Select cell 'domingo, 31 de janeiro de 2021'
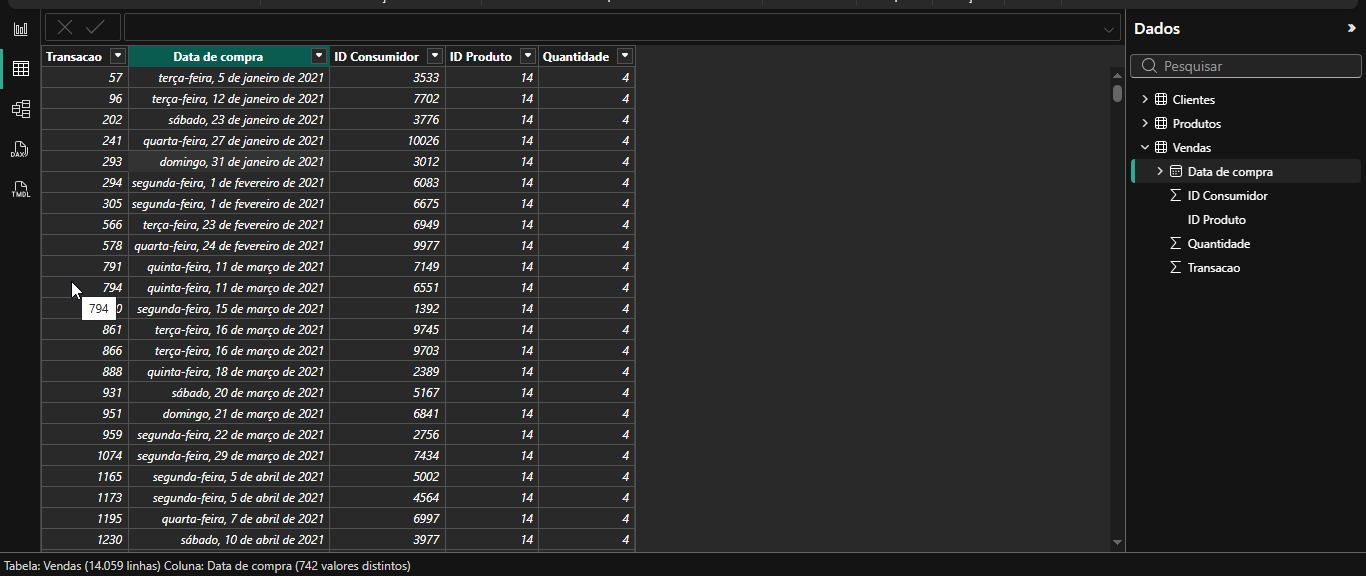The image size is (1366, 576). 229,161
